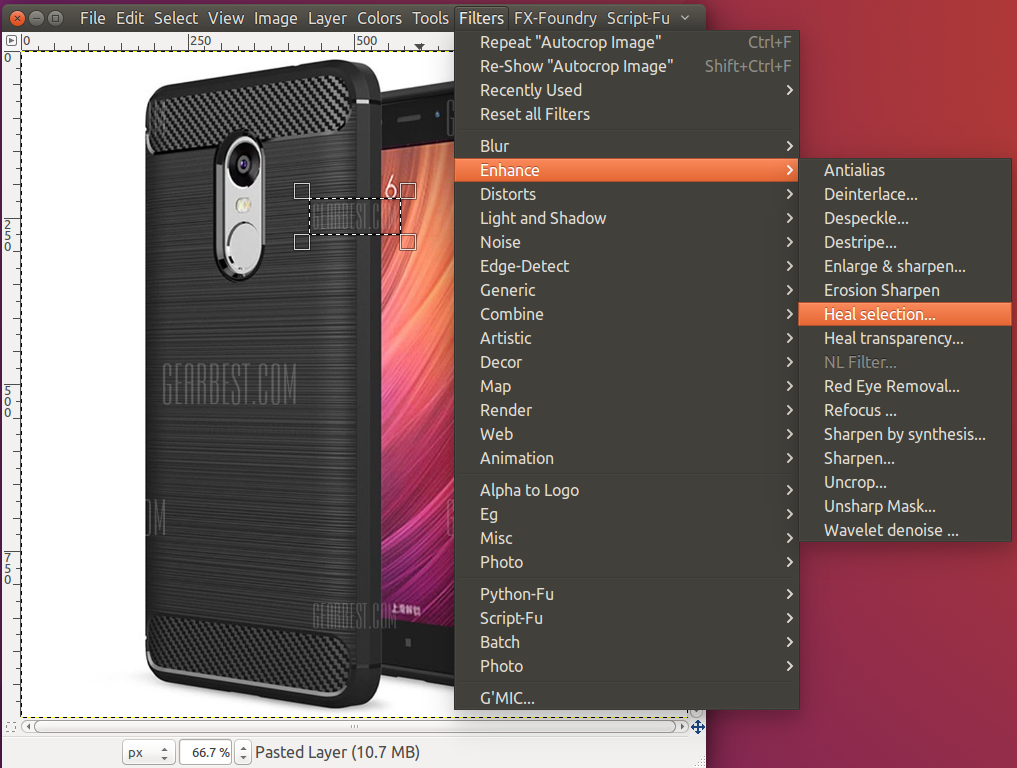Open the Edit menu

130,18
